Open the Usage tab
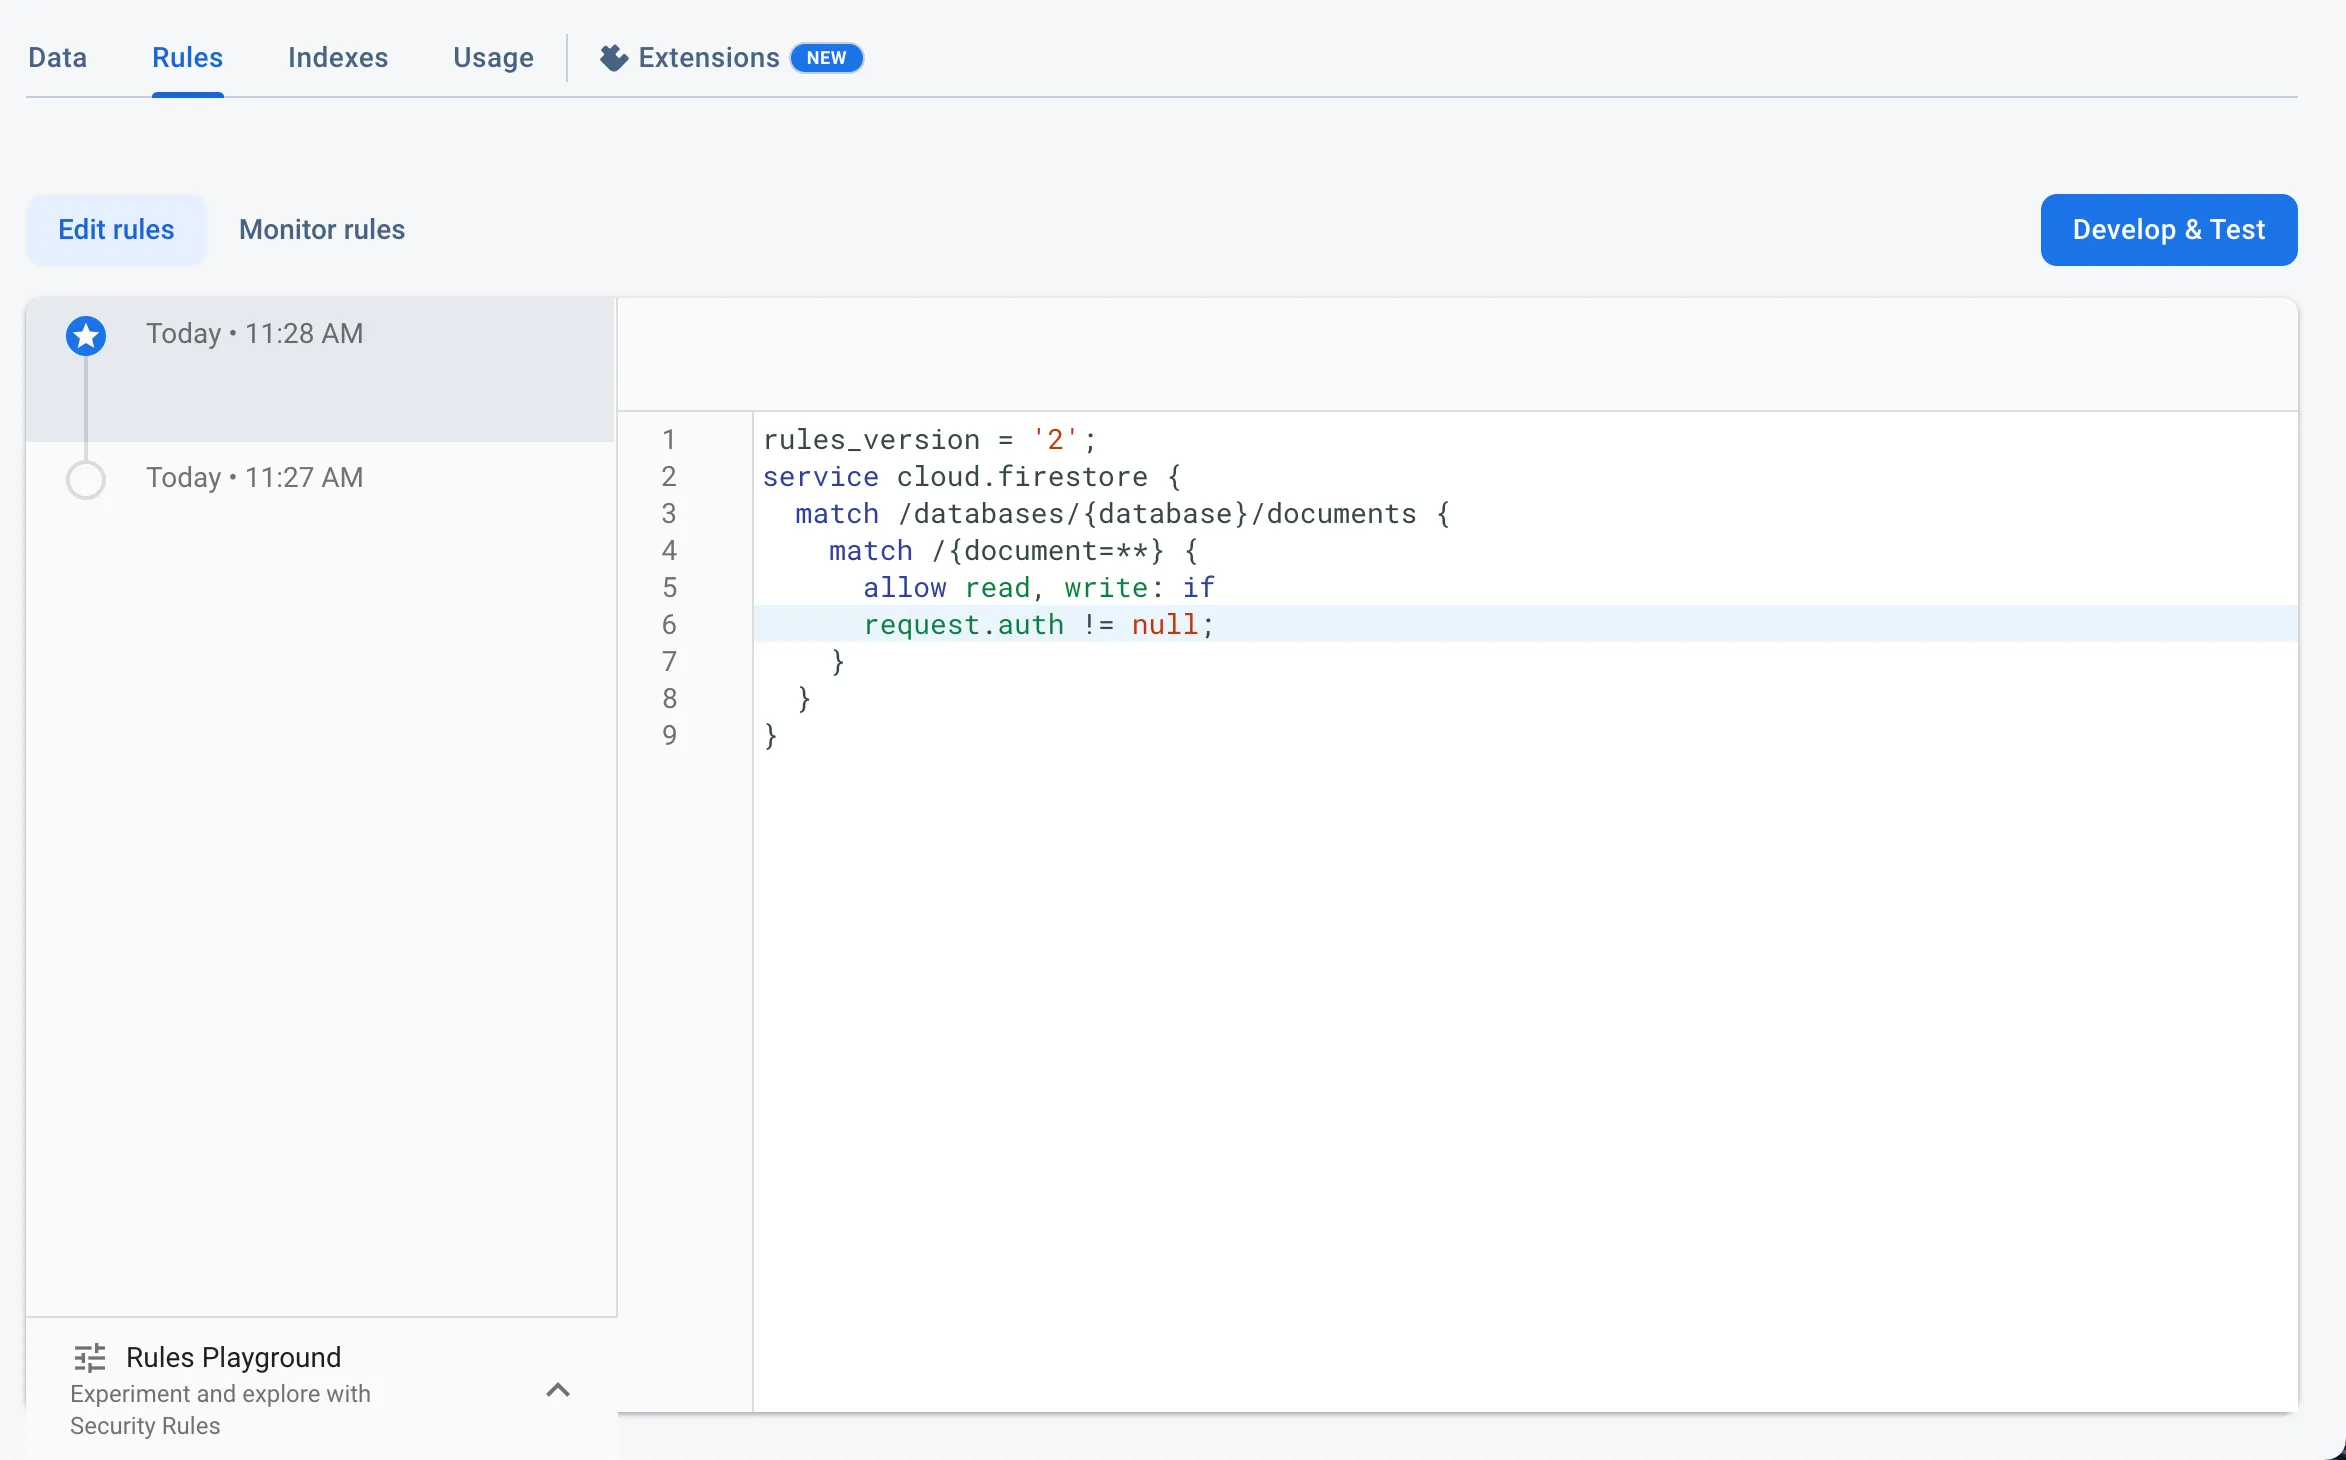Screen dimensions: 2346x1460 493,58
